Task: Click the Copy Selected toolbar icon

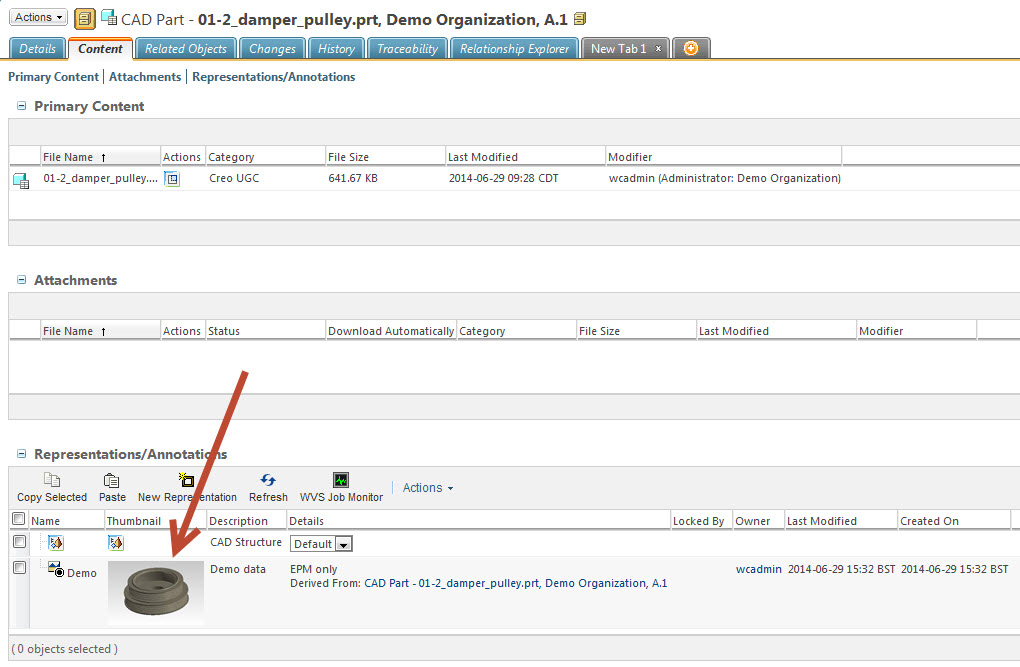Action: pyautogui.click(x=52, y=480)
